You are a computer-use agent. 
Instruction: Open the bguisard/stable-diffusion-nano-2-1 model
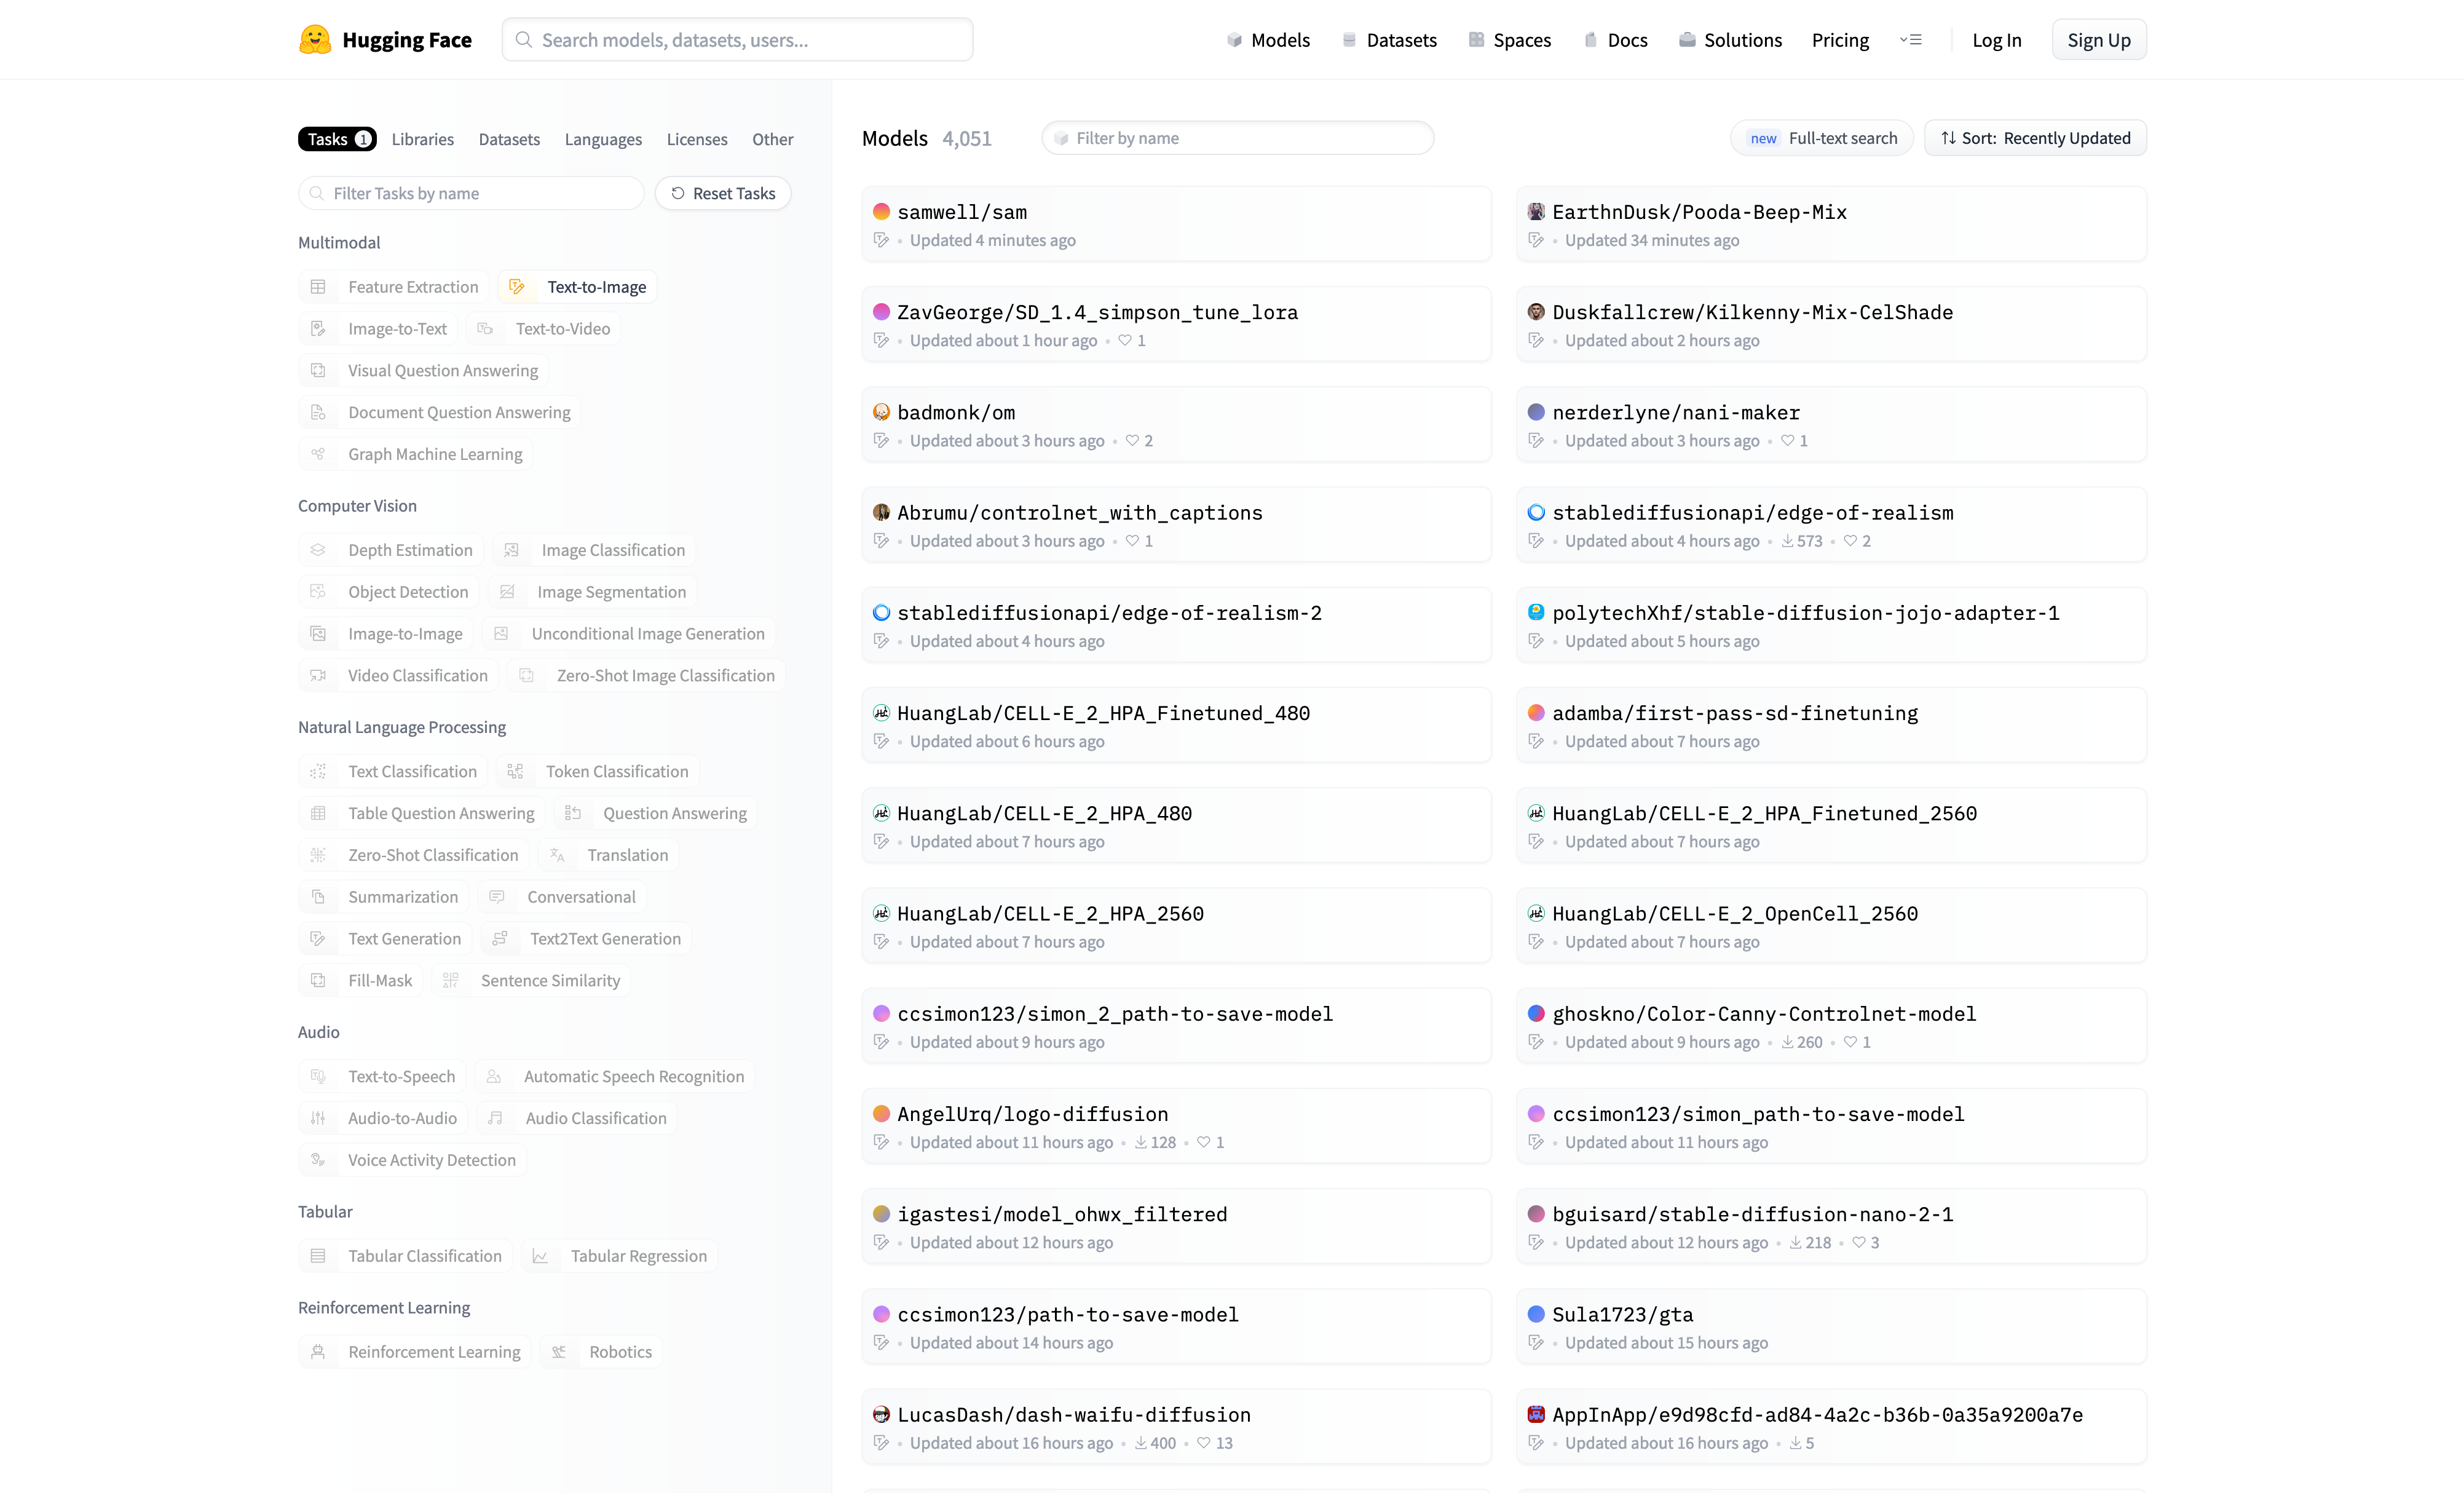coord(1831,1226)
